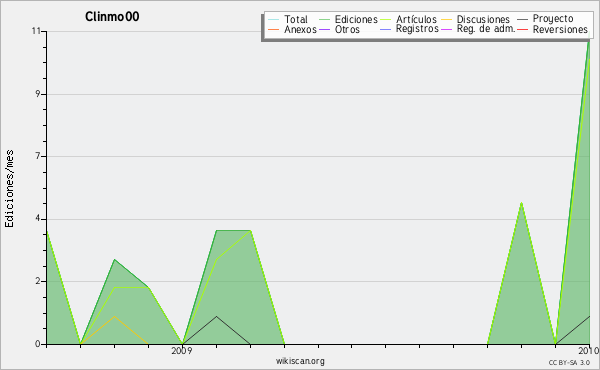The height and width of the screenshot is (370, 600).
Task: Click the Reversiones legend label
Action: point(560,29)
